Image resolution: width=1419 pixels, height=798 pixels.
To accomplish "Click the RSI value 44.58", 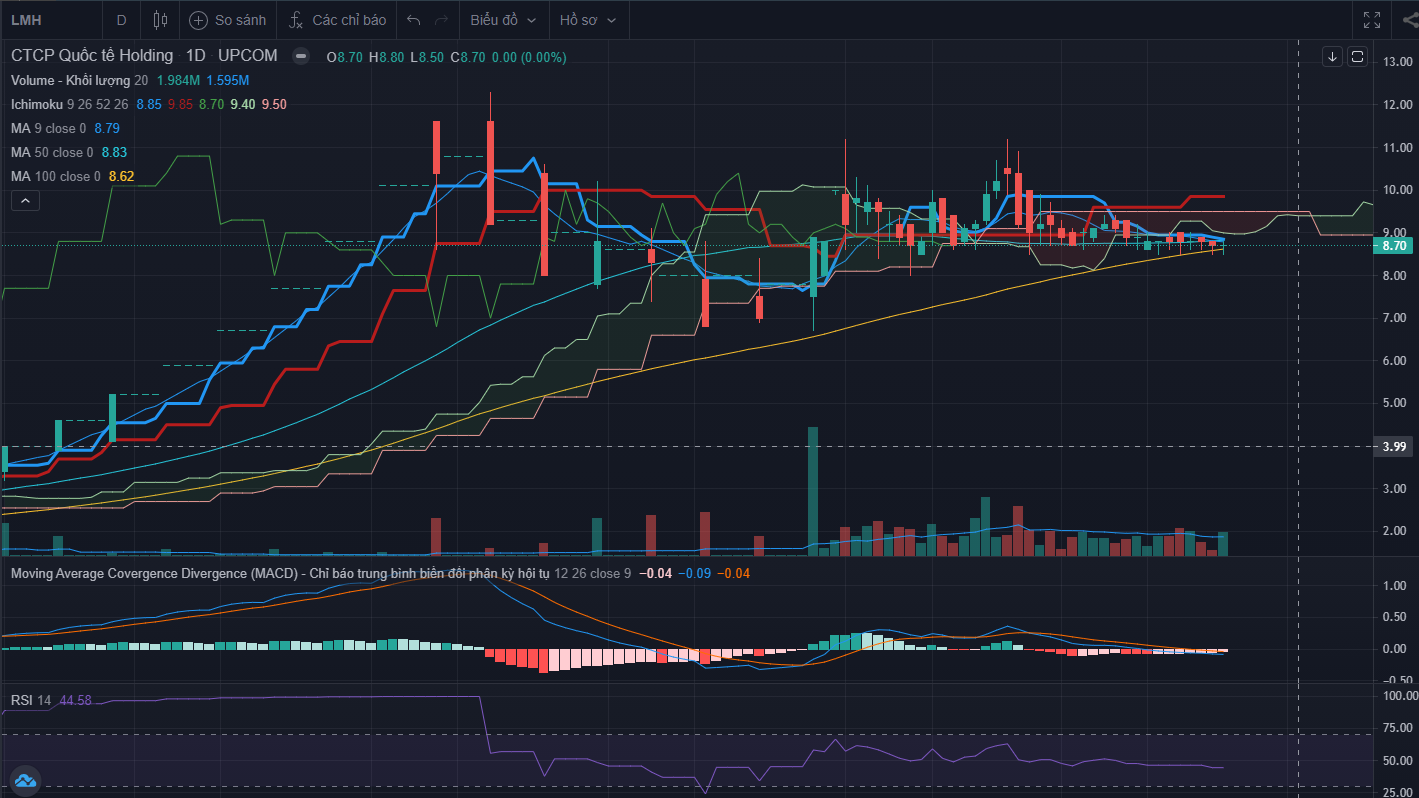I will coord(76,700).
